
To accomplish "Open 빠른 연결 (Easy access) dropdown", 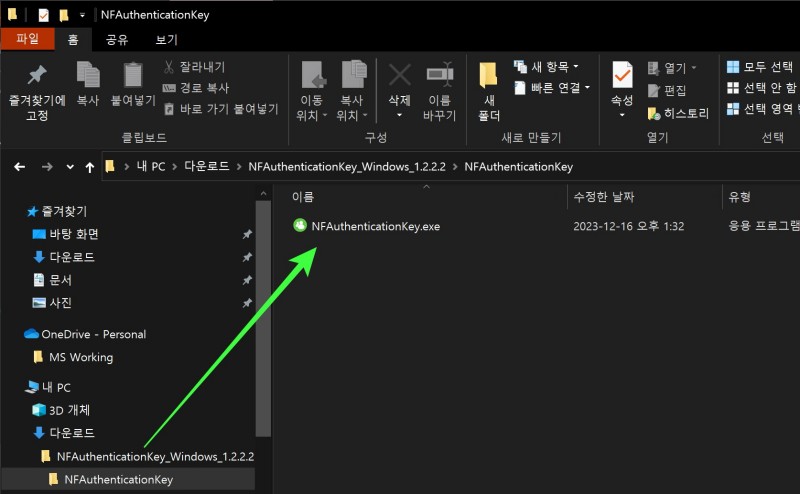I will [552, 88].
